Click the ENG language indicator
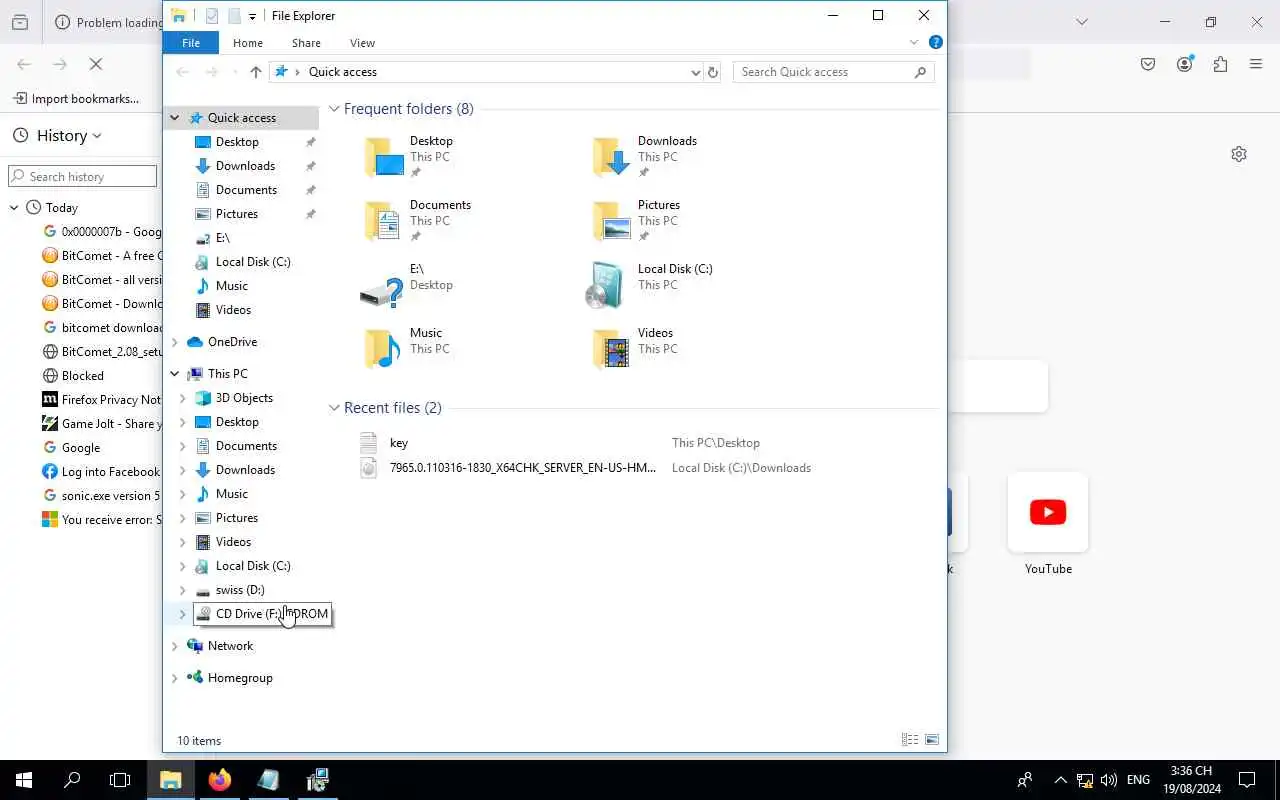 pos(1138,780)
